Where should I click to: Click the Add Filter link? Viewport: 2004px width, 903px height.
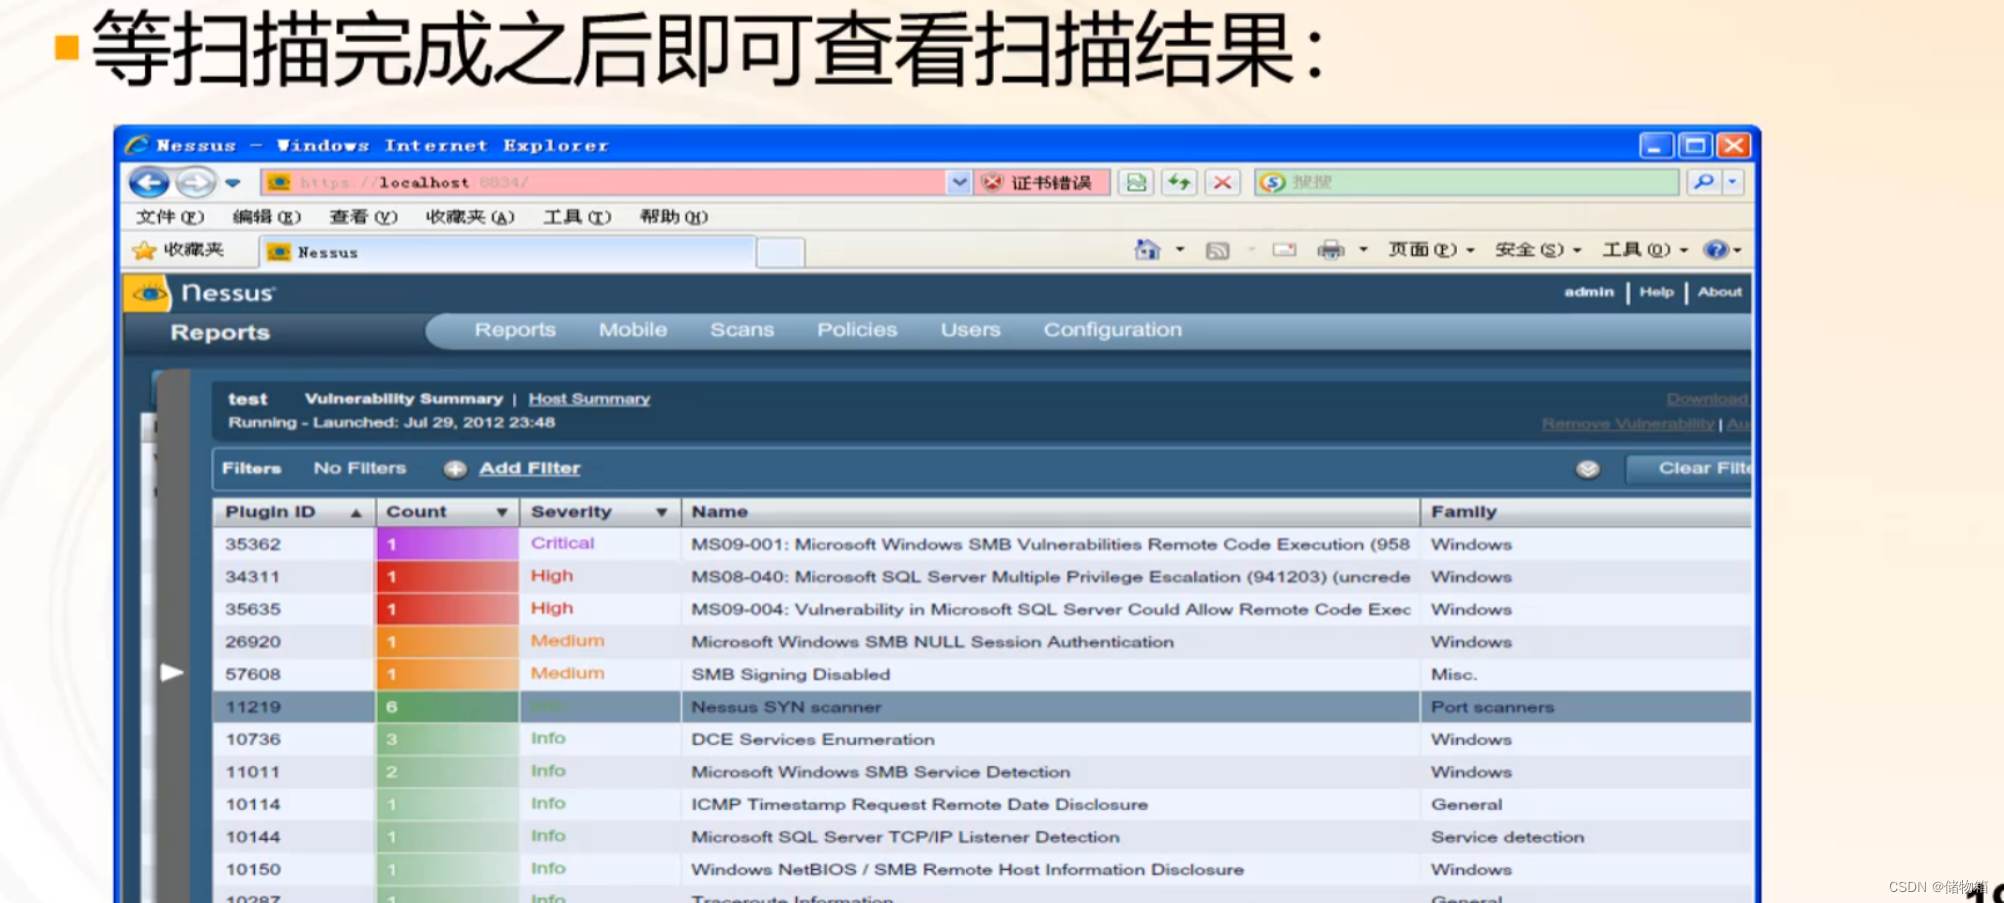click(x=529, y=468)
